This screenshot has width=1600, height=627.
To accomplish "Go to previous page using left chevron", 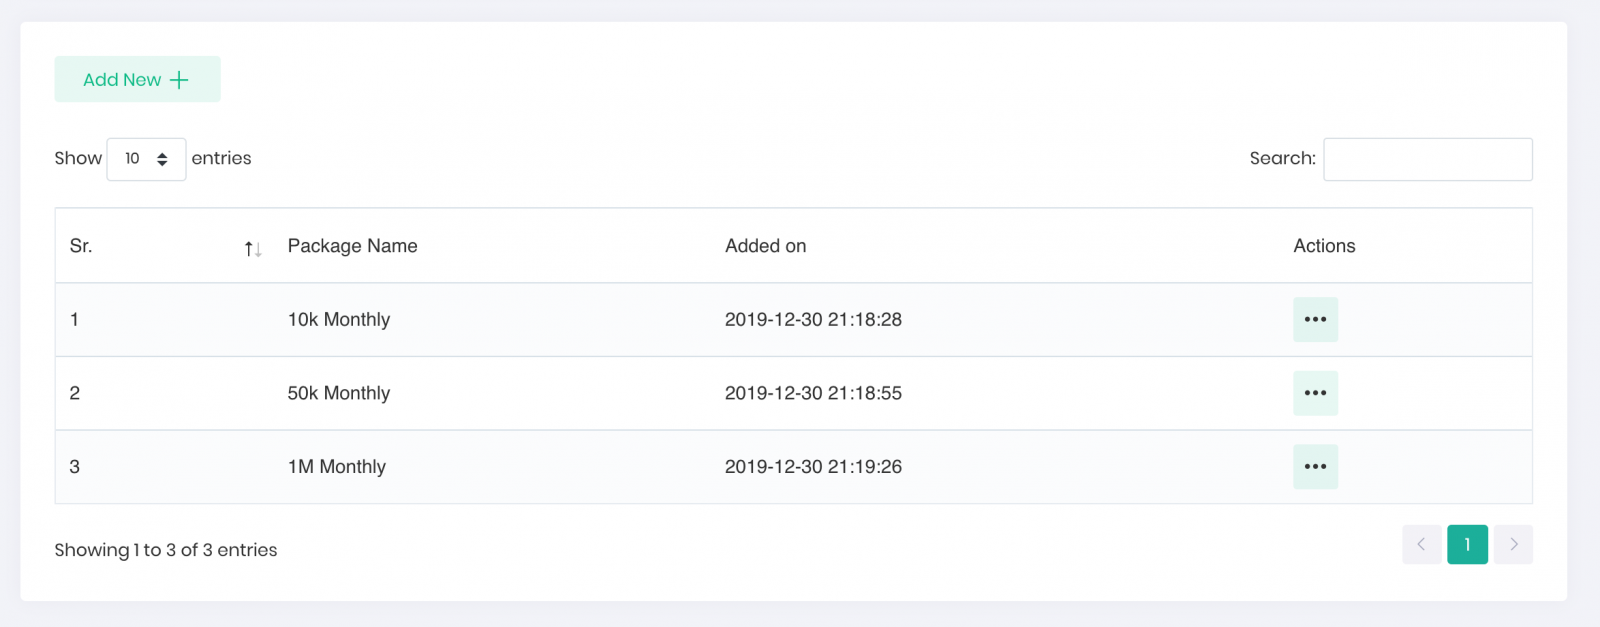I will pos(1421,545).
